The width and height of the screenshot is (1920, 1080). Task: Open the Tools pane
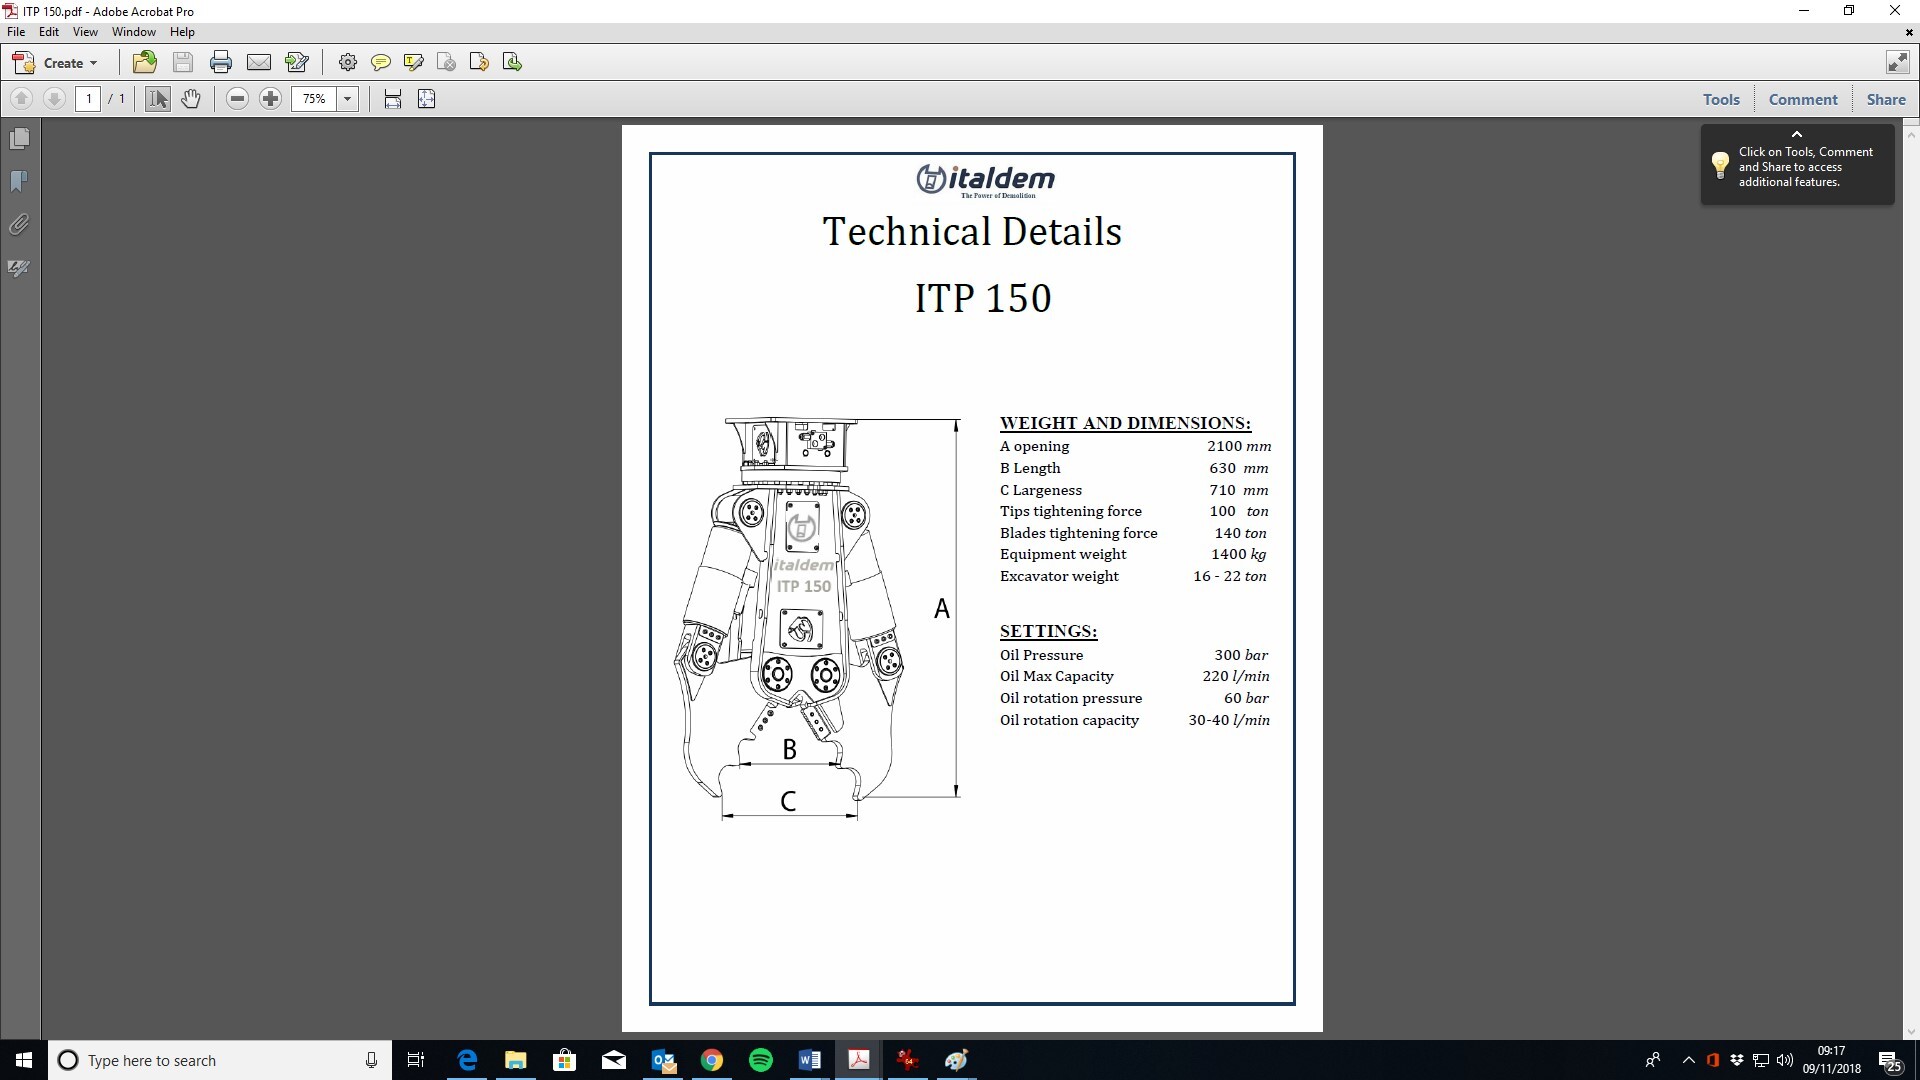click(x=1721, y=99)
